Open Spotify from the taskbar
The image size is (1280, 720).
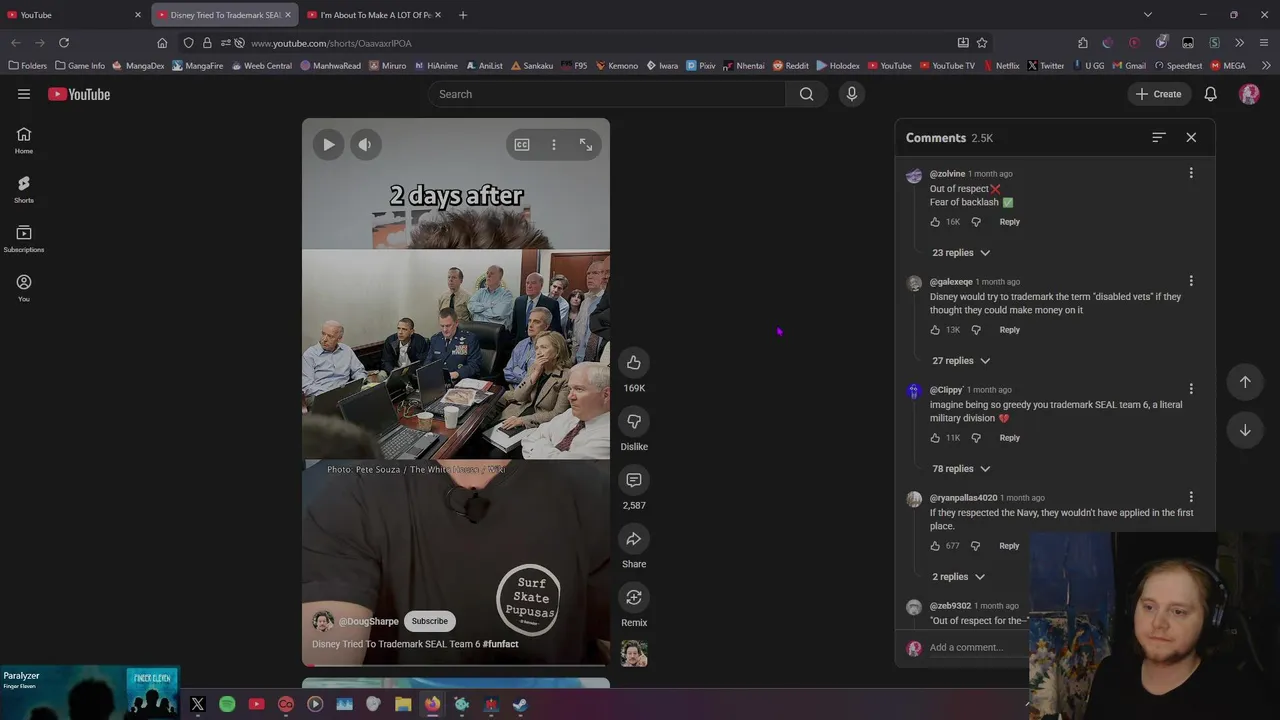click(227, 704)
